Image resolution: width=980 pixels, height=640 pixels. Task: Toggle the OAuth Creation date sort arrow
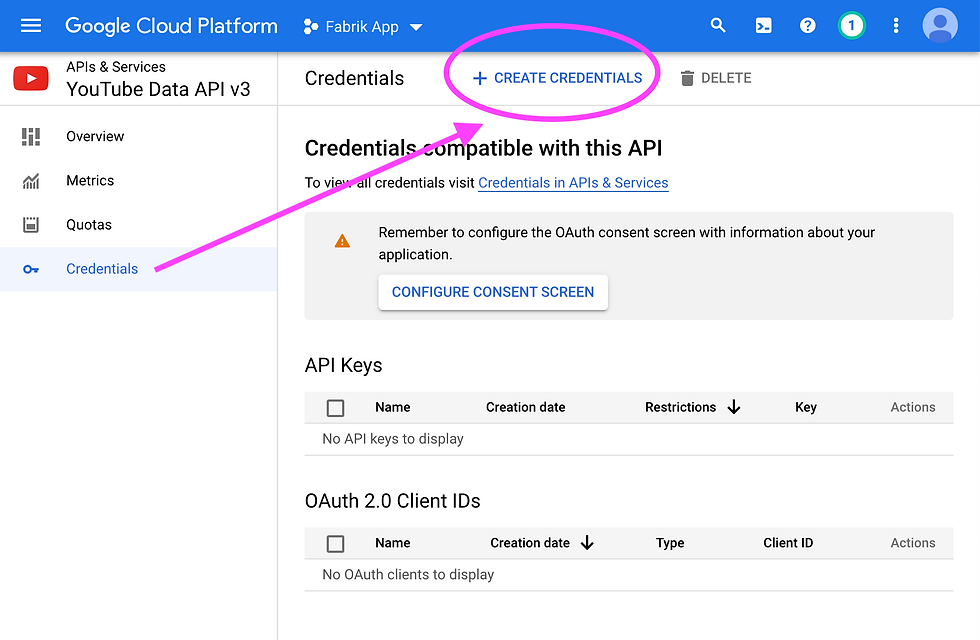[587, 543]
